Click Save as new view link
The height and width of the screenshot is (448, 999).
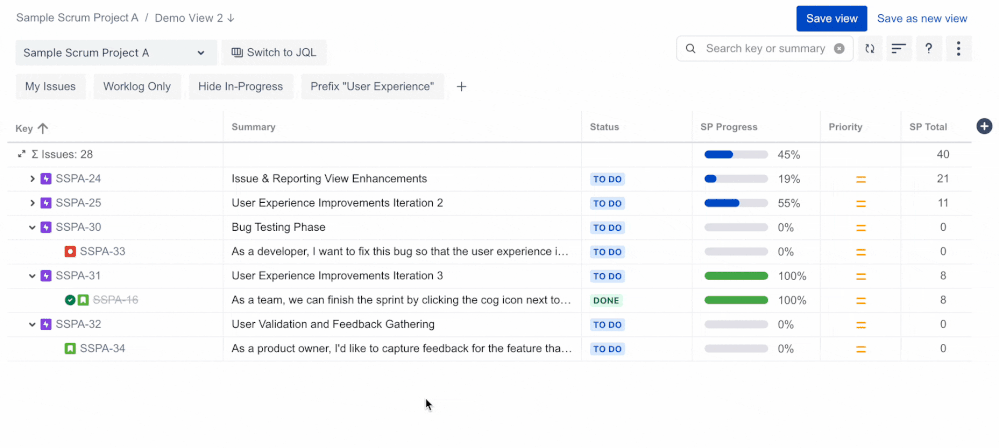[x=922, y=18]
